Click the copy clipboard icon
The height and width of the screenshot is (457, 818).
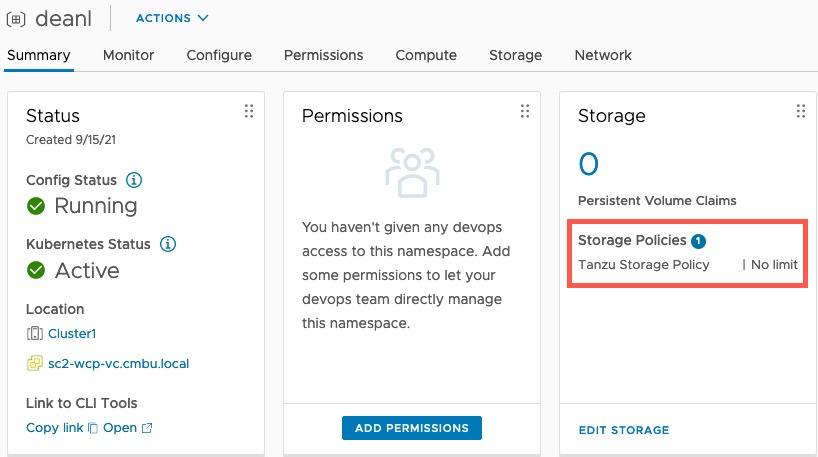click(x=93, y=428)
